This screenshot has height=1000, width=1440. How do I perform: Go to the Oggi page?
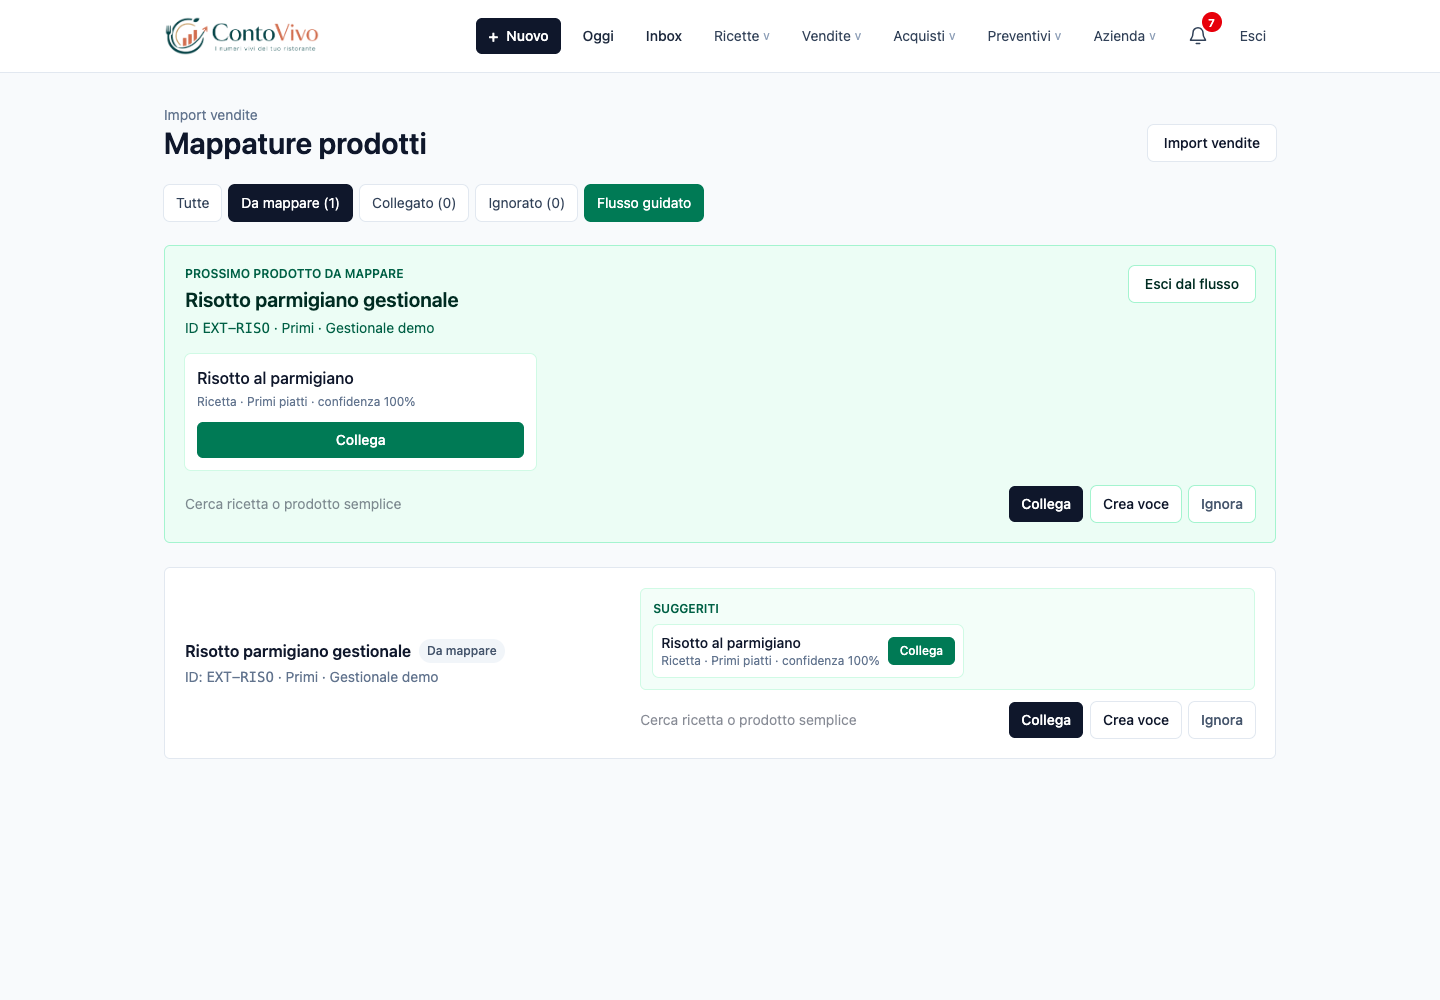point(598,36)
